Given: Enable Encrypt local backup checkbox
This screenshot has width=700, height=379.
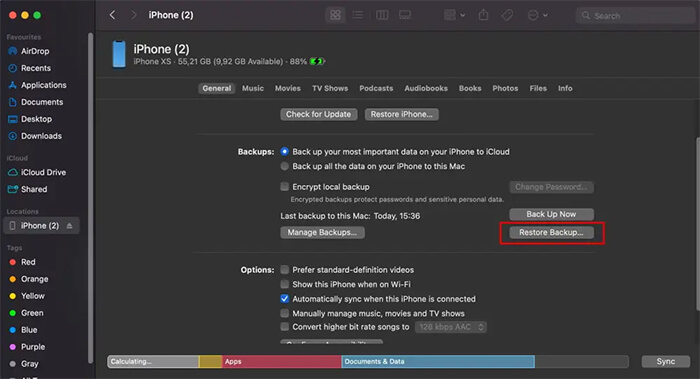Looking at the screenshot, I should coord(284,187).
